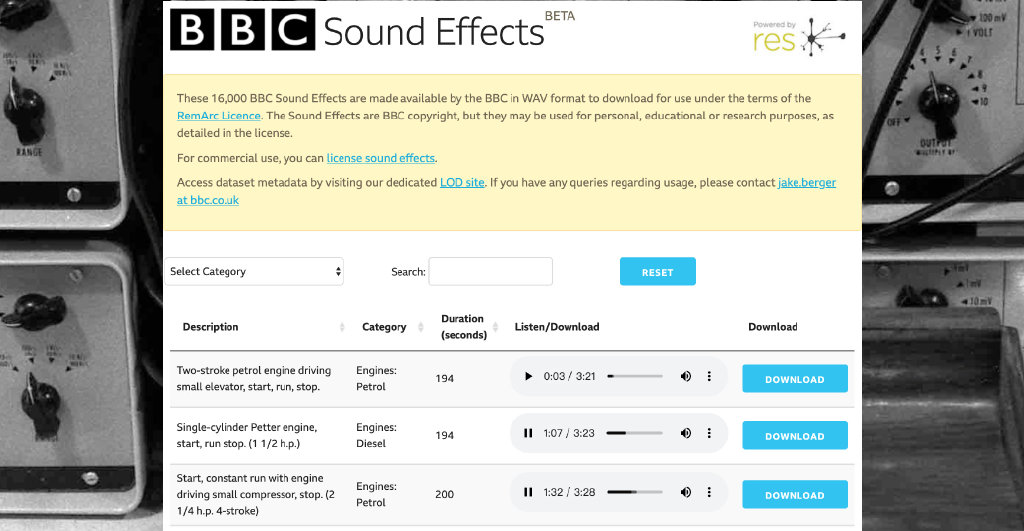Download the Single-cylinder Petter engine sound
The width and height of the screenshot is (1024, 531).
[x=794, y=436]
